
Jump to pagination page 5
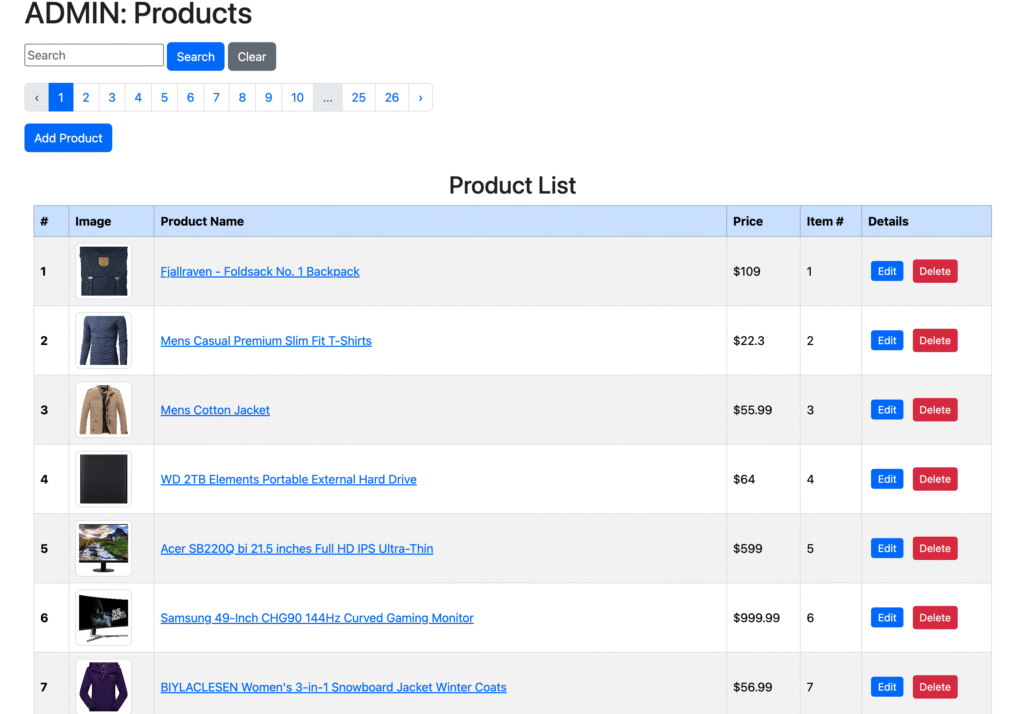click(x=164, y=98)
